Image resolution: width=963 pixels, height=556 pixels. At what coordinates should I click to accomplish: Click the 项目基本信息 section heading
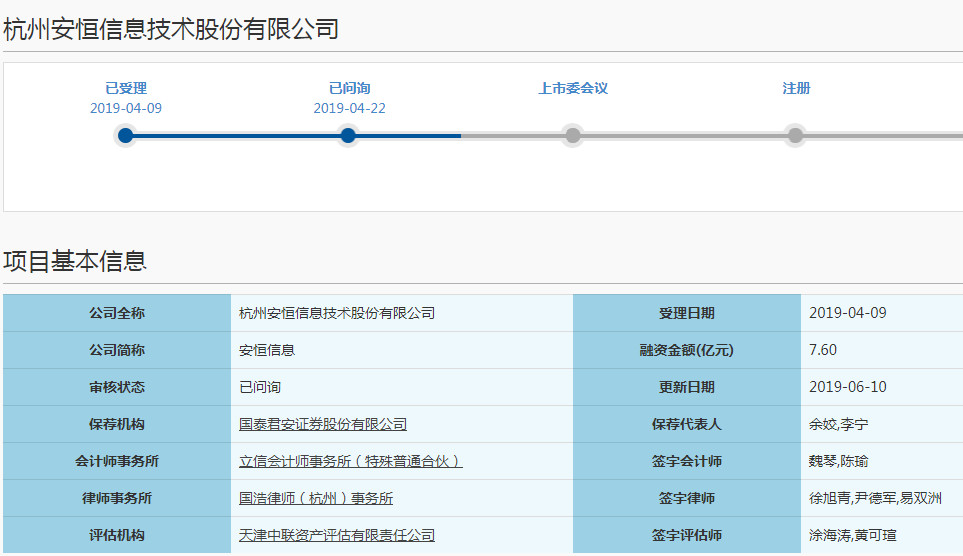click(x=75, y=261)
